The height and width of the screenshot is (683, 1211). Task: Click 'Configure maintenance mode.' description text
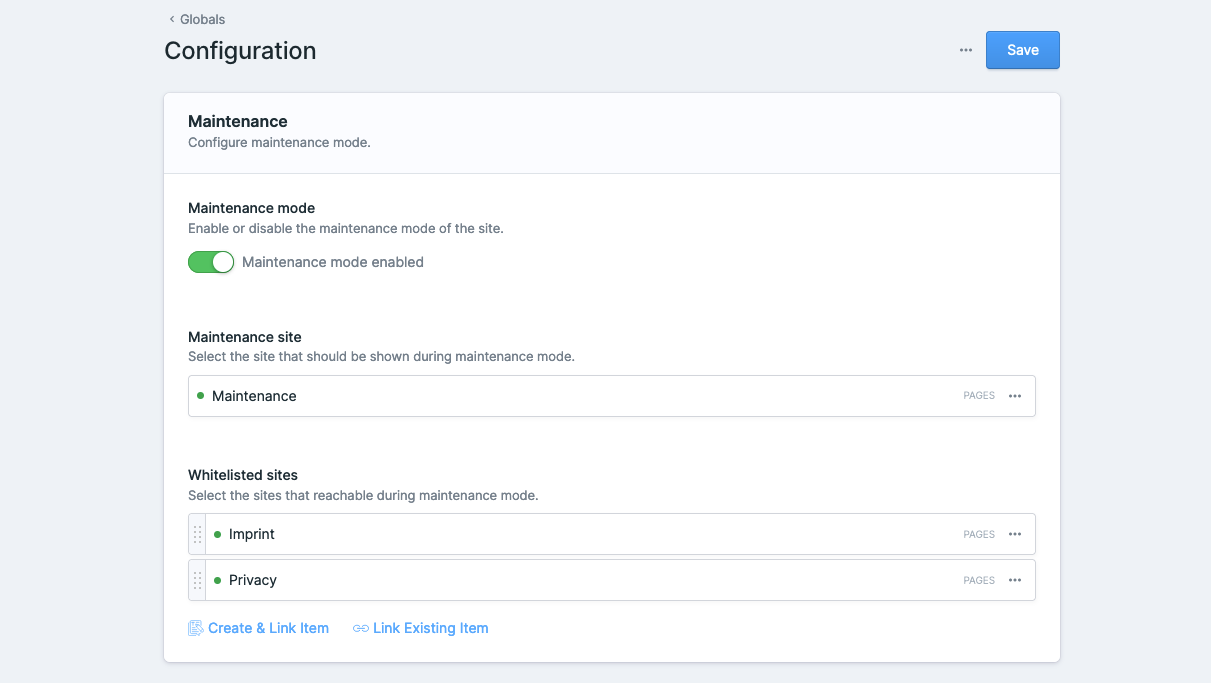point(280,143)
